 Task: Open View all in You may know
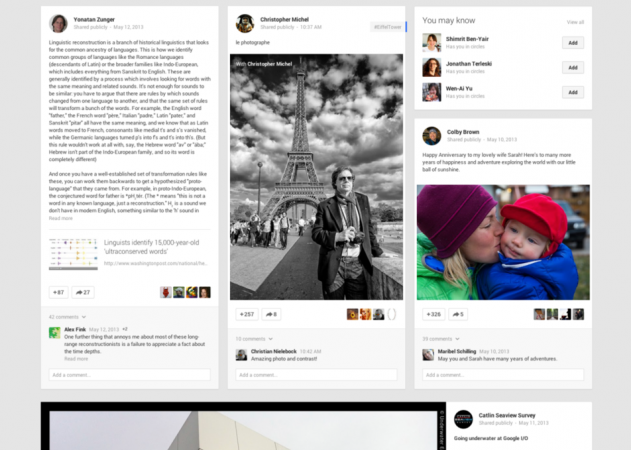pos(575,21)
